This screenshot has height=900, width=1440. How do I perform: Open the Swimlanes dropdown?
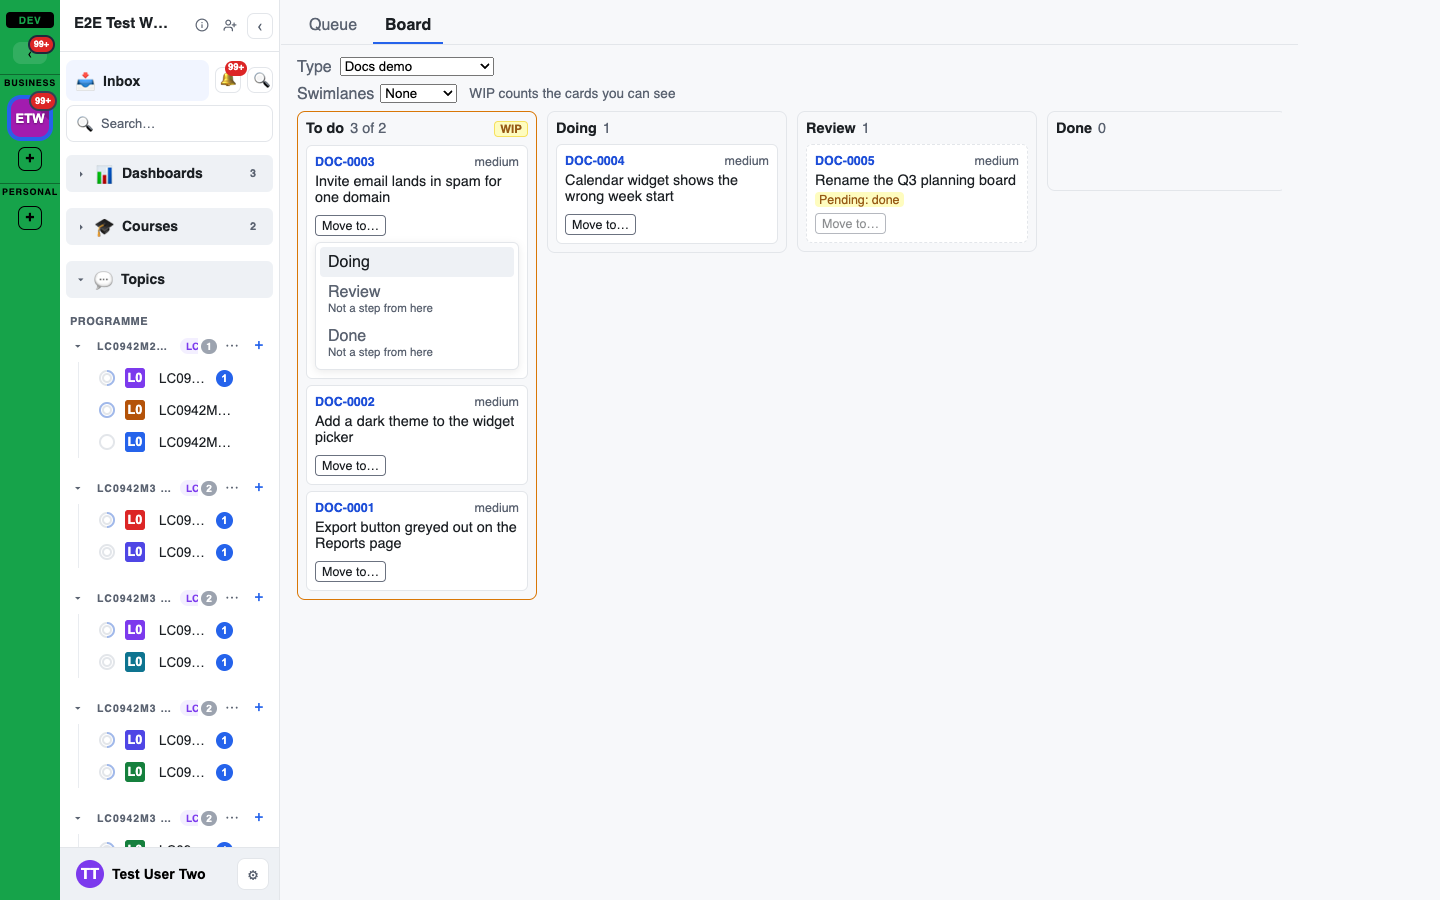[418, 93]
